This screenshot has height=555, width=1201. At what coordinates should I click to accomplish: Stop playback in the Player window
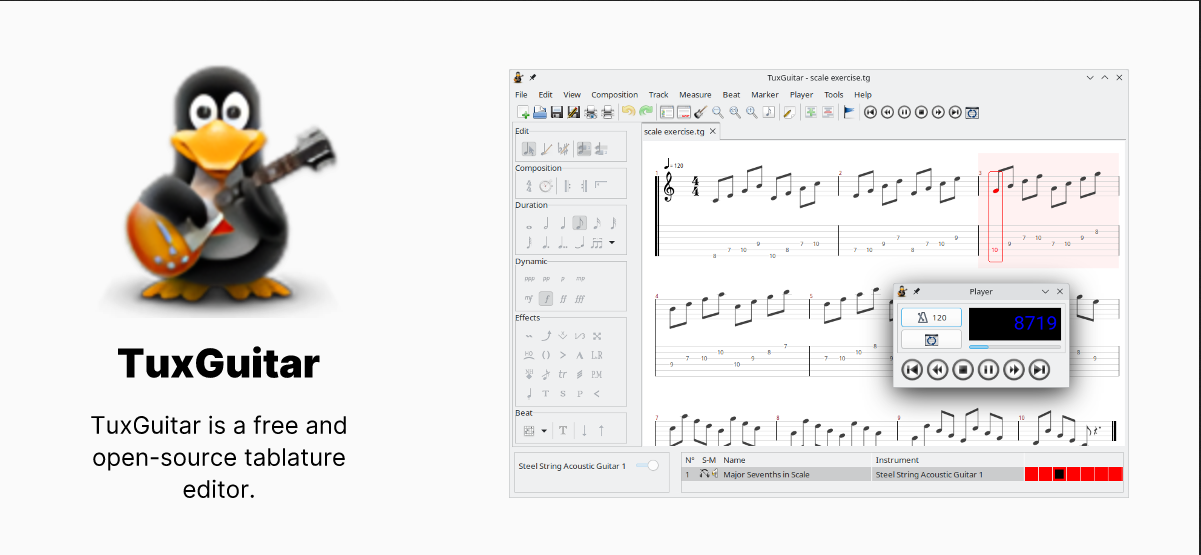click(963, 369)
